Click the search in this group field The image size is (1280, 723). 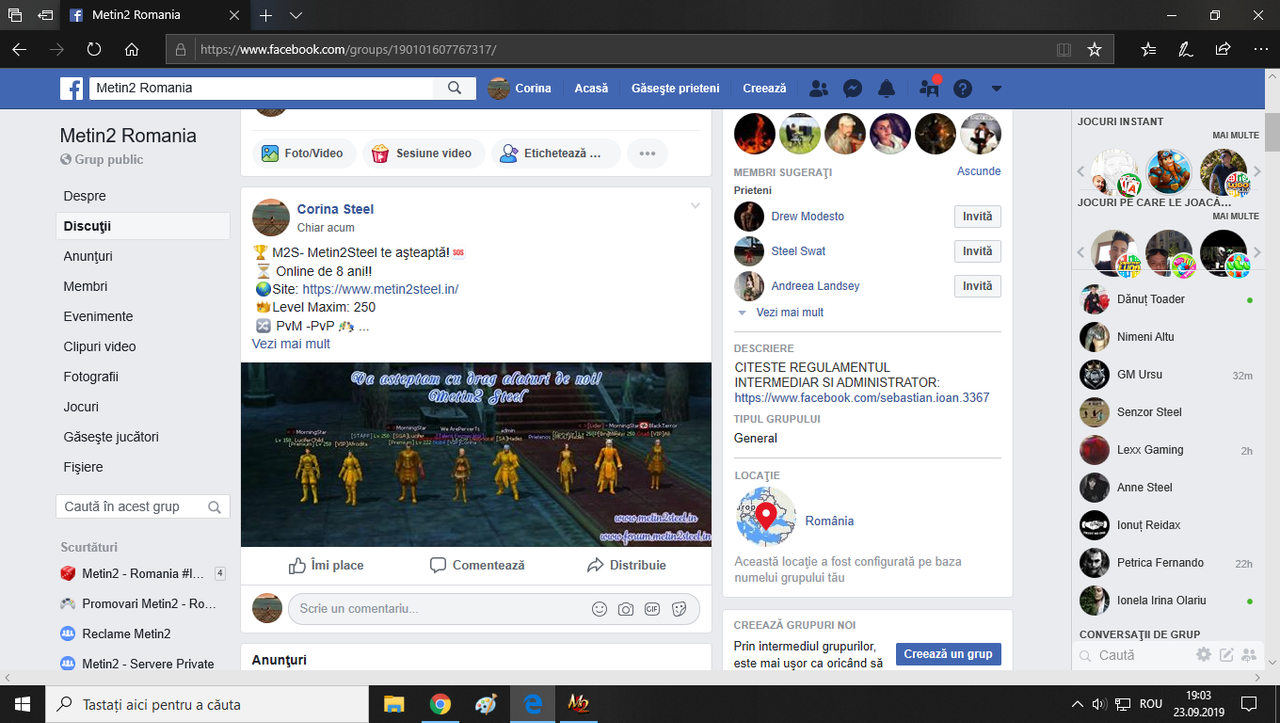(143, 507)
